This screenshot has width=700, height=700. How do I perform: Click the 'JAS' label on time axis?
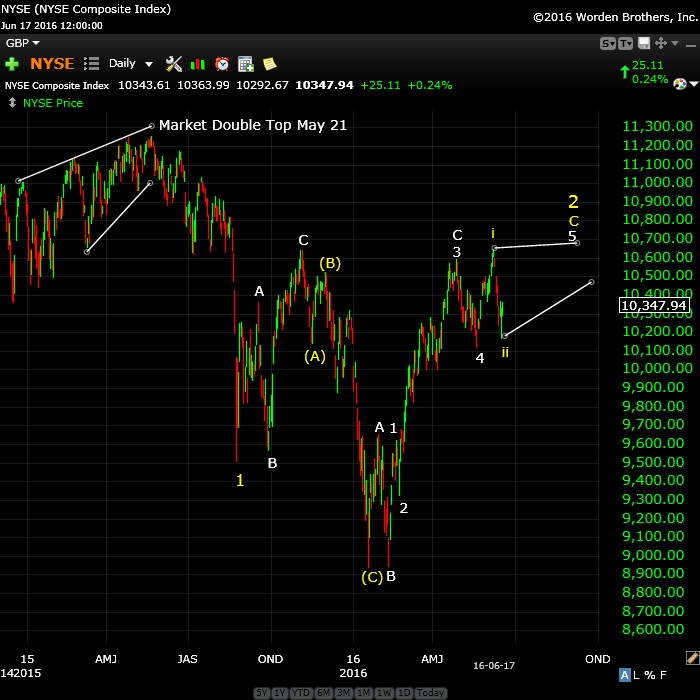coord(187,659)
